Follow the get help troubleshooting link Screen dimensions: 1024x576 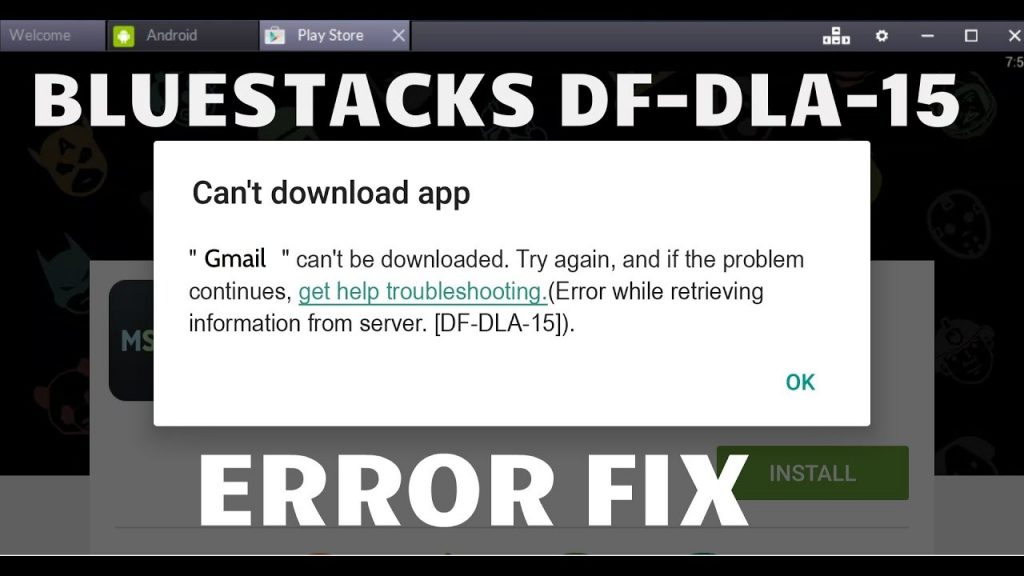[423, 291]
